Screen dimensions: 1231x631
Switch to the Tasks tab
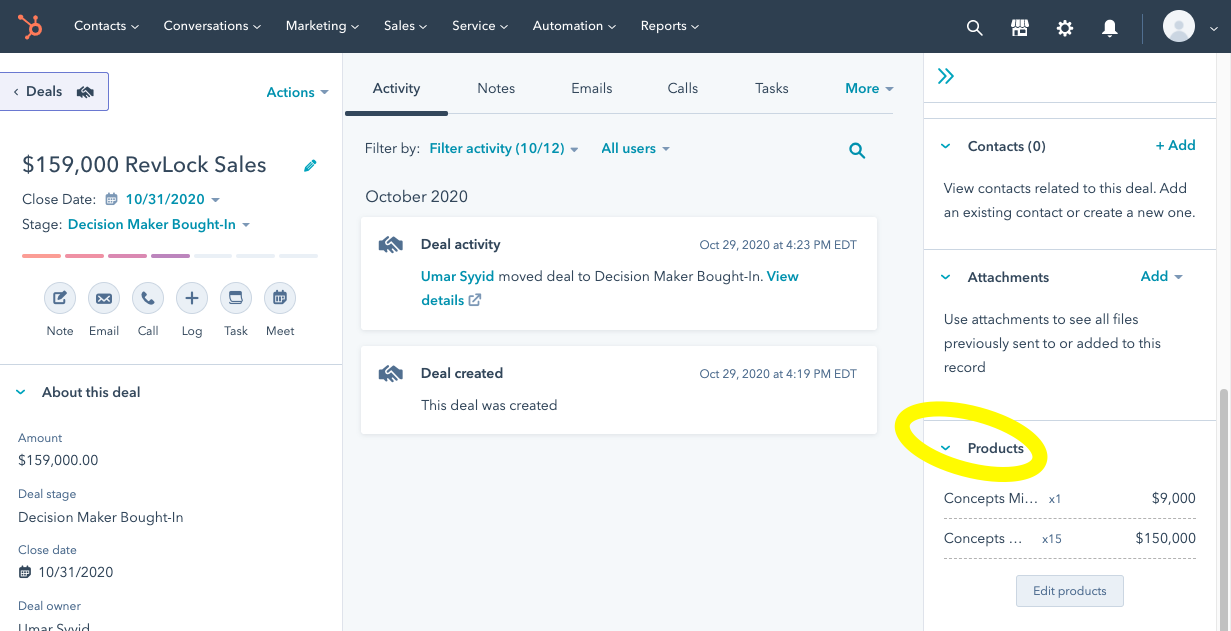point(772,88)
